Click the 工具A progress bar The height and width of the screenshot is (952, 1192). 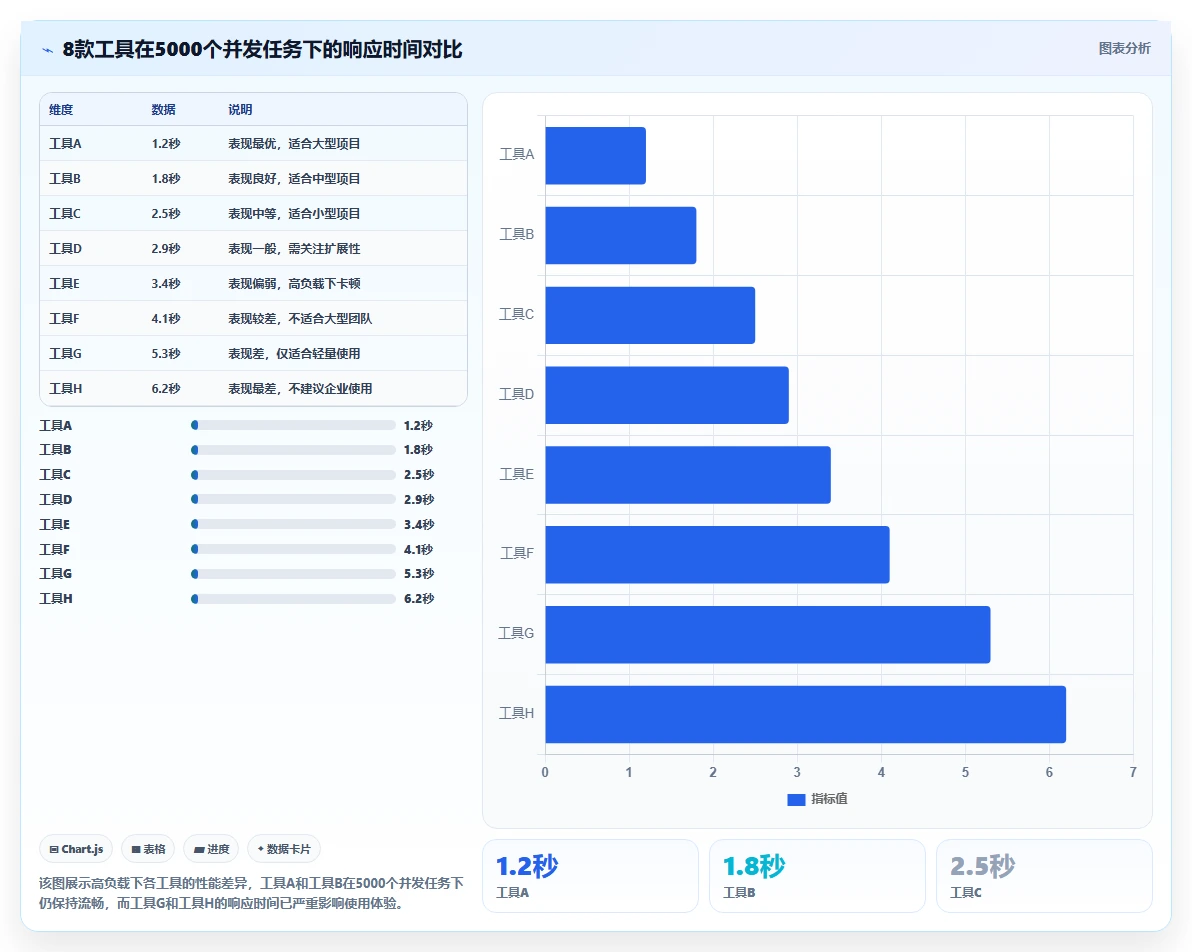coord(293,425)
